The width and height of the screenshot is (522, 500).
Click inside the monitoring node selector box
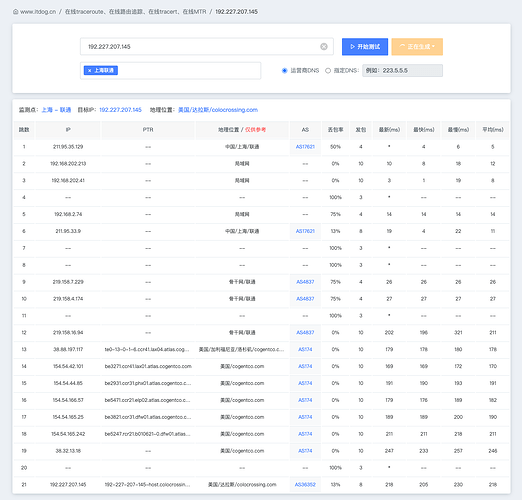tap(170, 71)
